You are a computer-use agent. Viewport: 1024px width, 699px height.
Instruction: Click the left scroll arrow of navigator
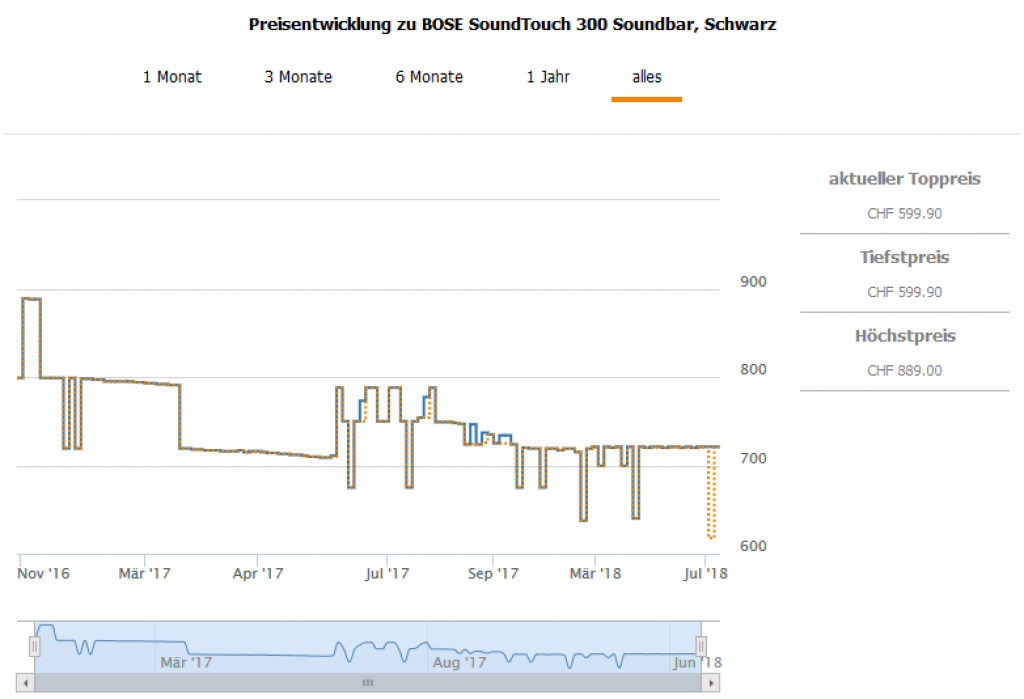[x=27, y=682]
